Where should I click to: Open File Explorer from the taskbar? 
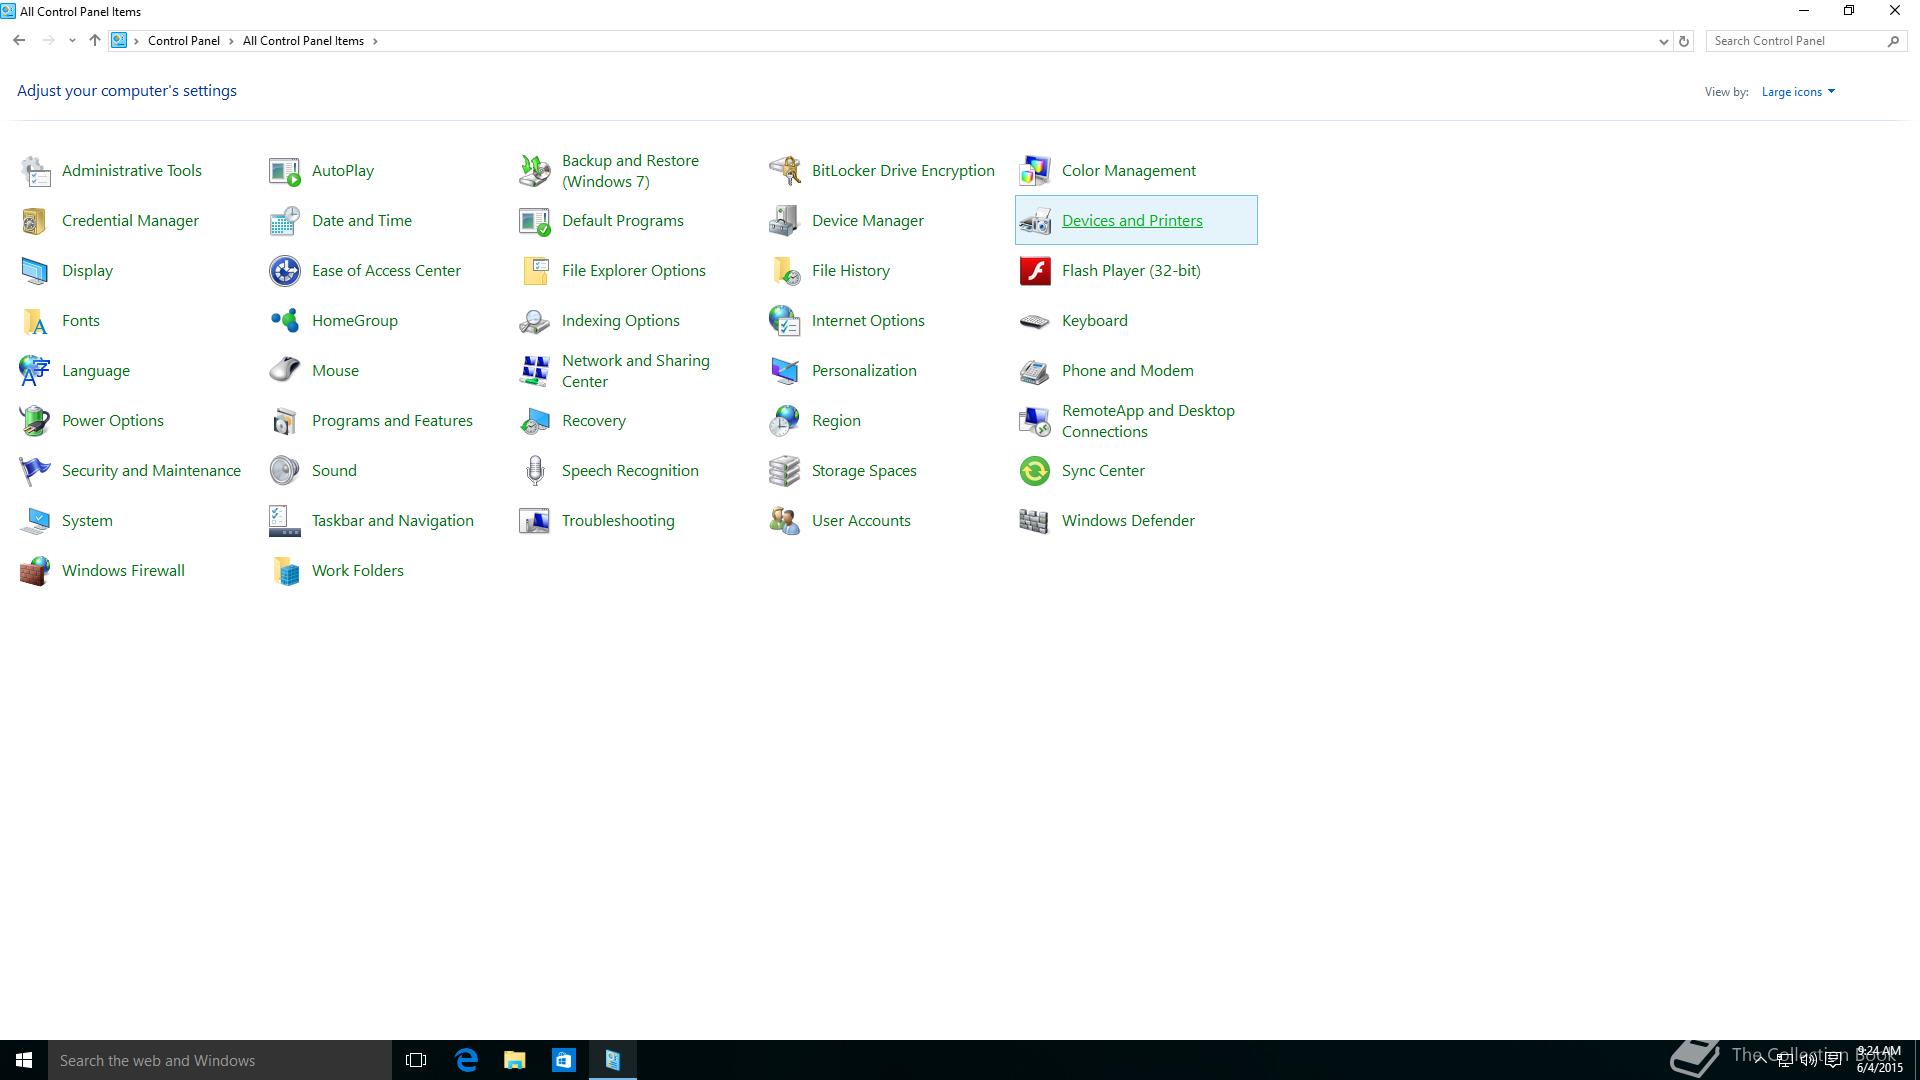(x=515, y=1060)
